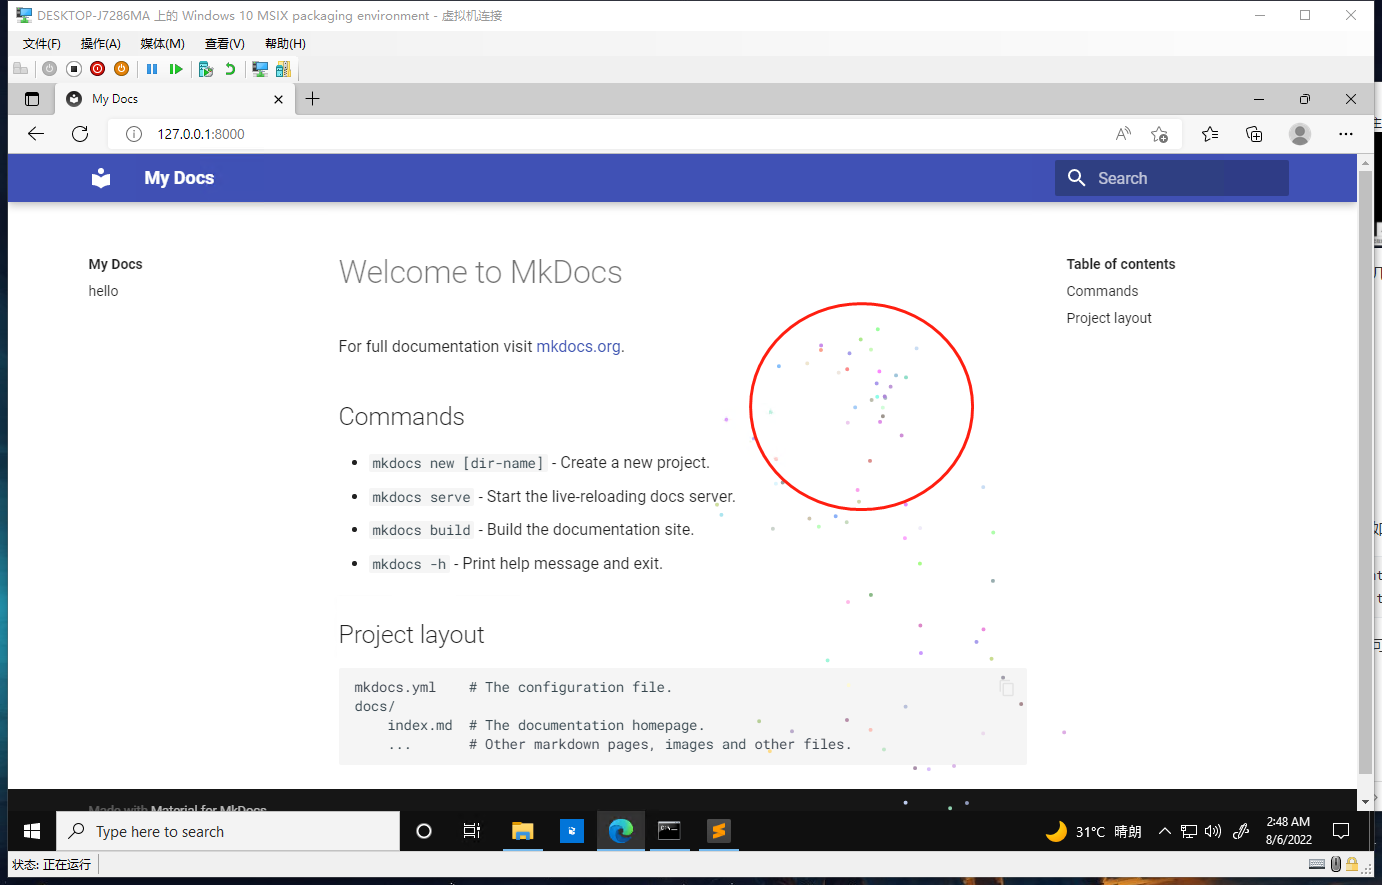Click the VM checkpoint icon
1382x885 pixels.
tap(206, 69)
